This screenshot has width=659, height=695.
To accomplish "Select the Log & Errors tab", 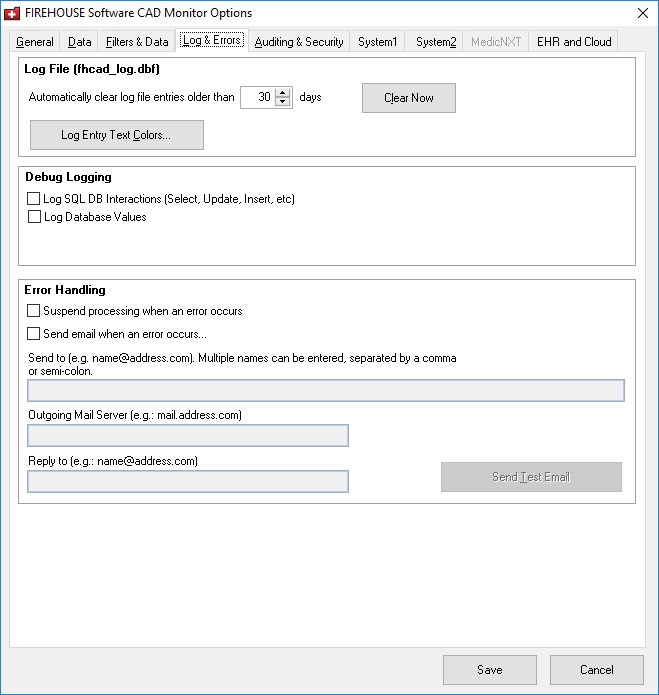I will coord(212,40).
